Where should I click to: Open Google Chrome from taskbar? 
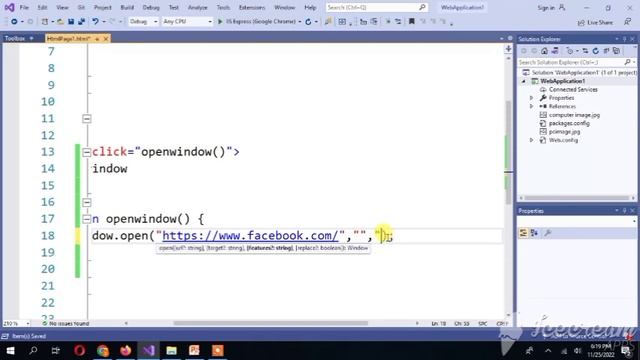tap(103, 351)
